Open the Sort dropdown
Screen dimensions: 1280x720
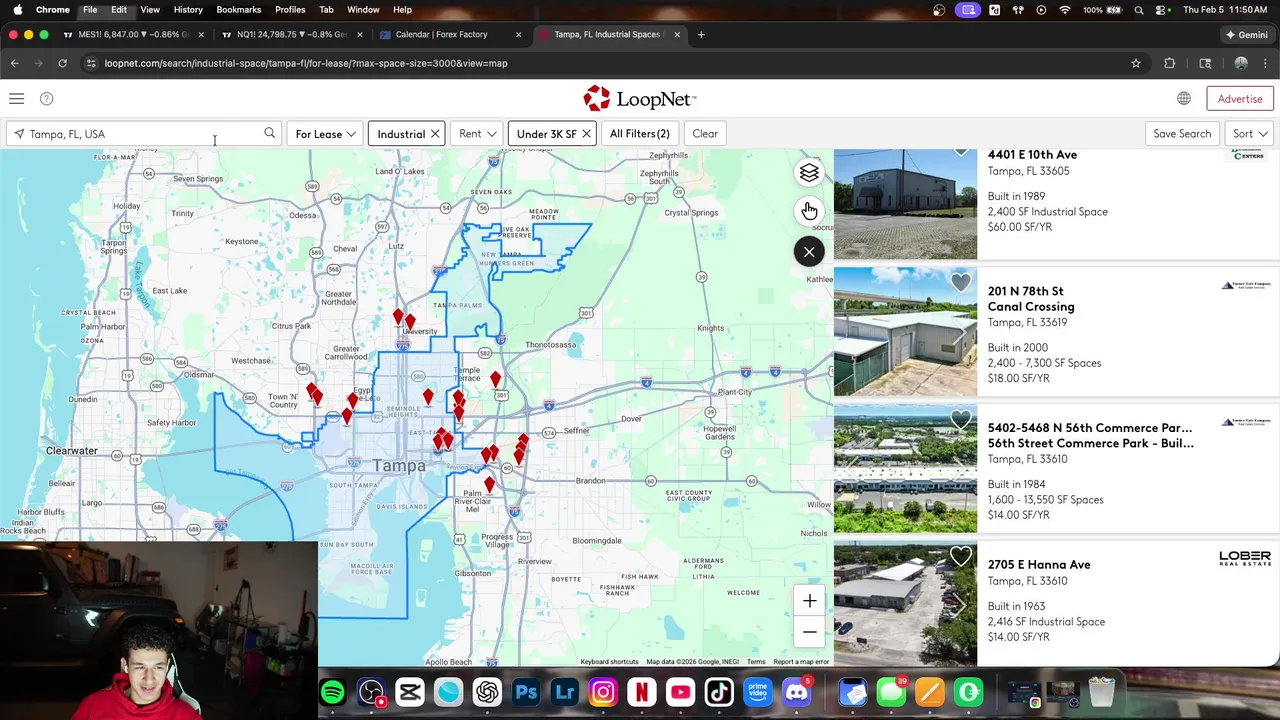pos(1250,134)
